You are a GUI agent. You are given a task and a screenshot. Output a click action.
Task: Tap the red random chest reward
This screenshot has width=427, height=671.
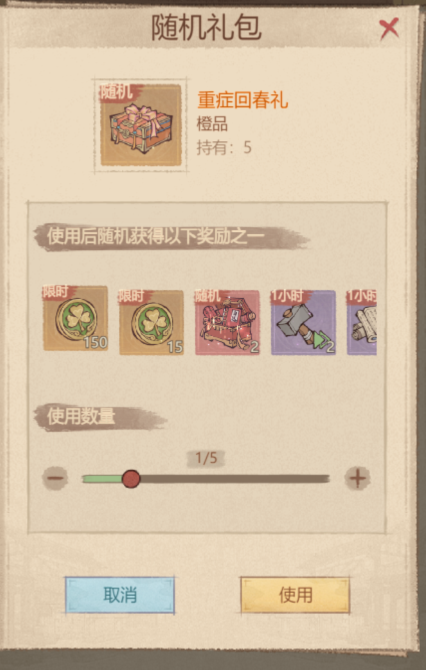click(227, 322)
